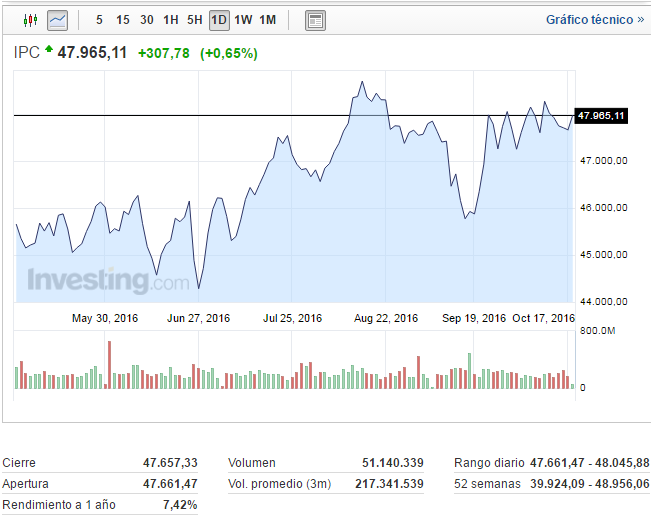Viewport: 651px width, 515px height.
Task: Switch to the 1W weekly timeframe
Action: (243, 20)
